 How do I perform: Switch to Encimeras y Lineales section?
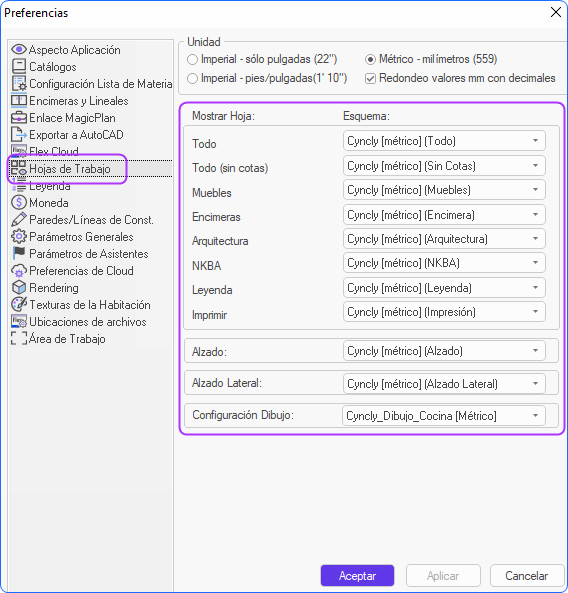pos(79,101)
